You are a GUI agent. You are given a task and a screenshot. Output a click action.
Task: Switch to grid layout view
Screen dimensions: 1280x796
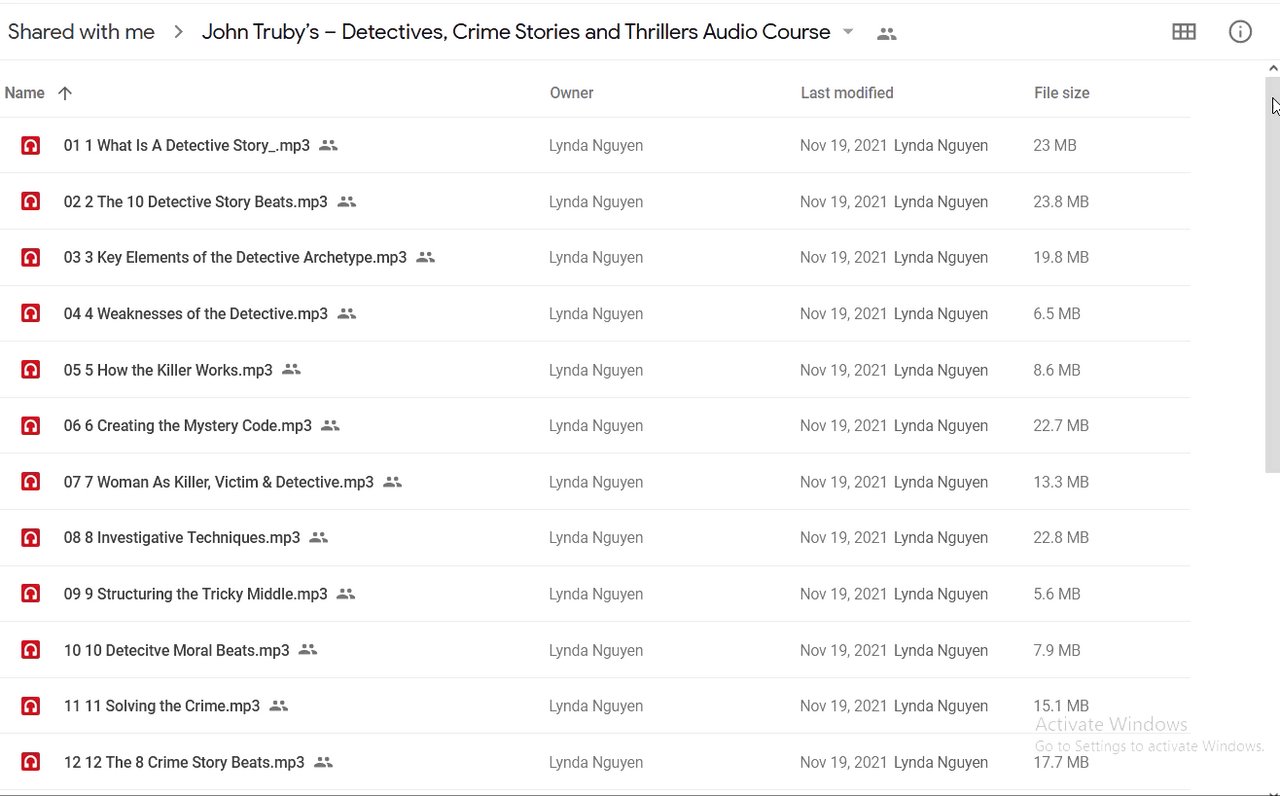[x=1184, y=32]
